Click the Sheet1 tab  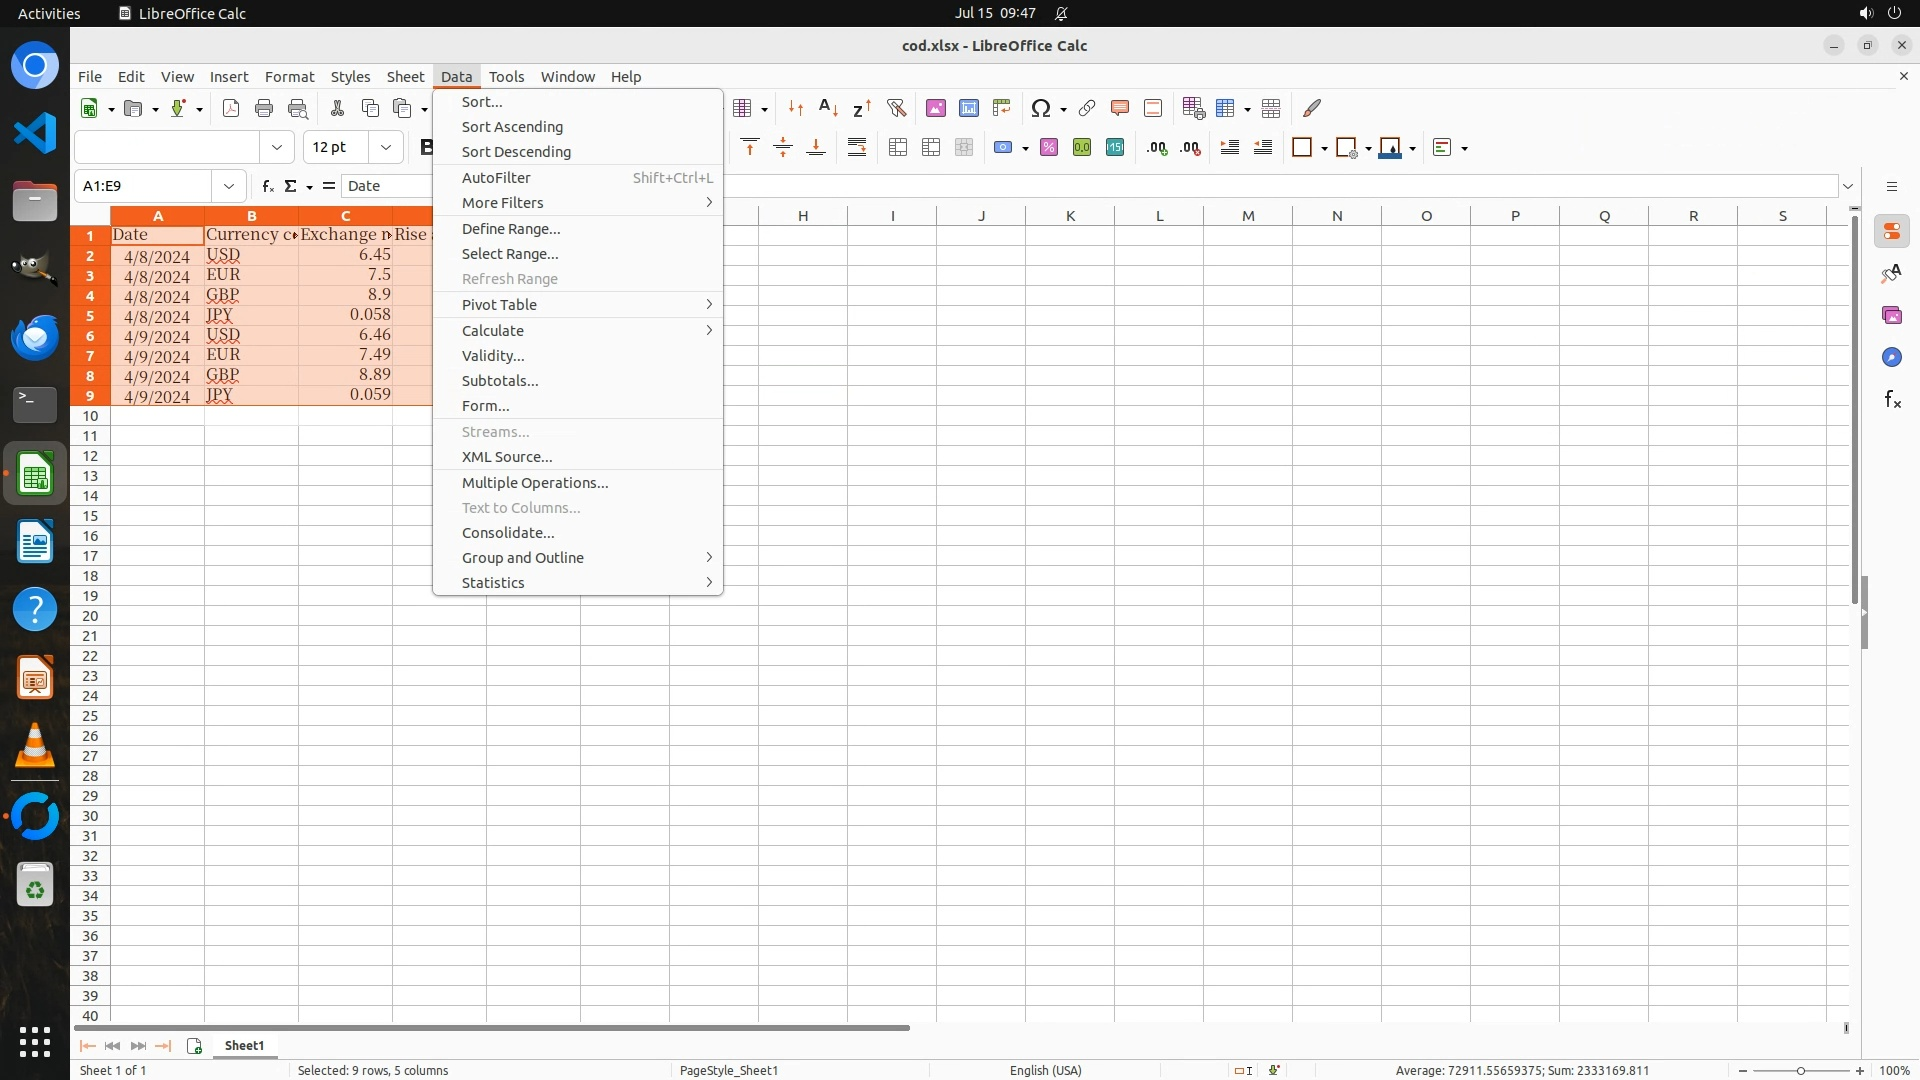tap(244, 1046)
